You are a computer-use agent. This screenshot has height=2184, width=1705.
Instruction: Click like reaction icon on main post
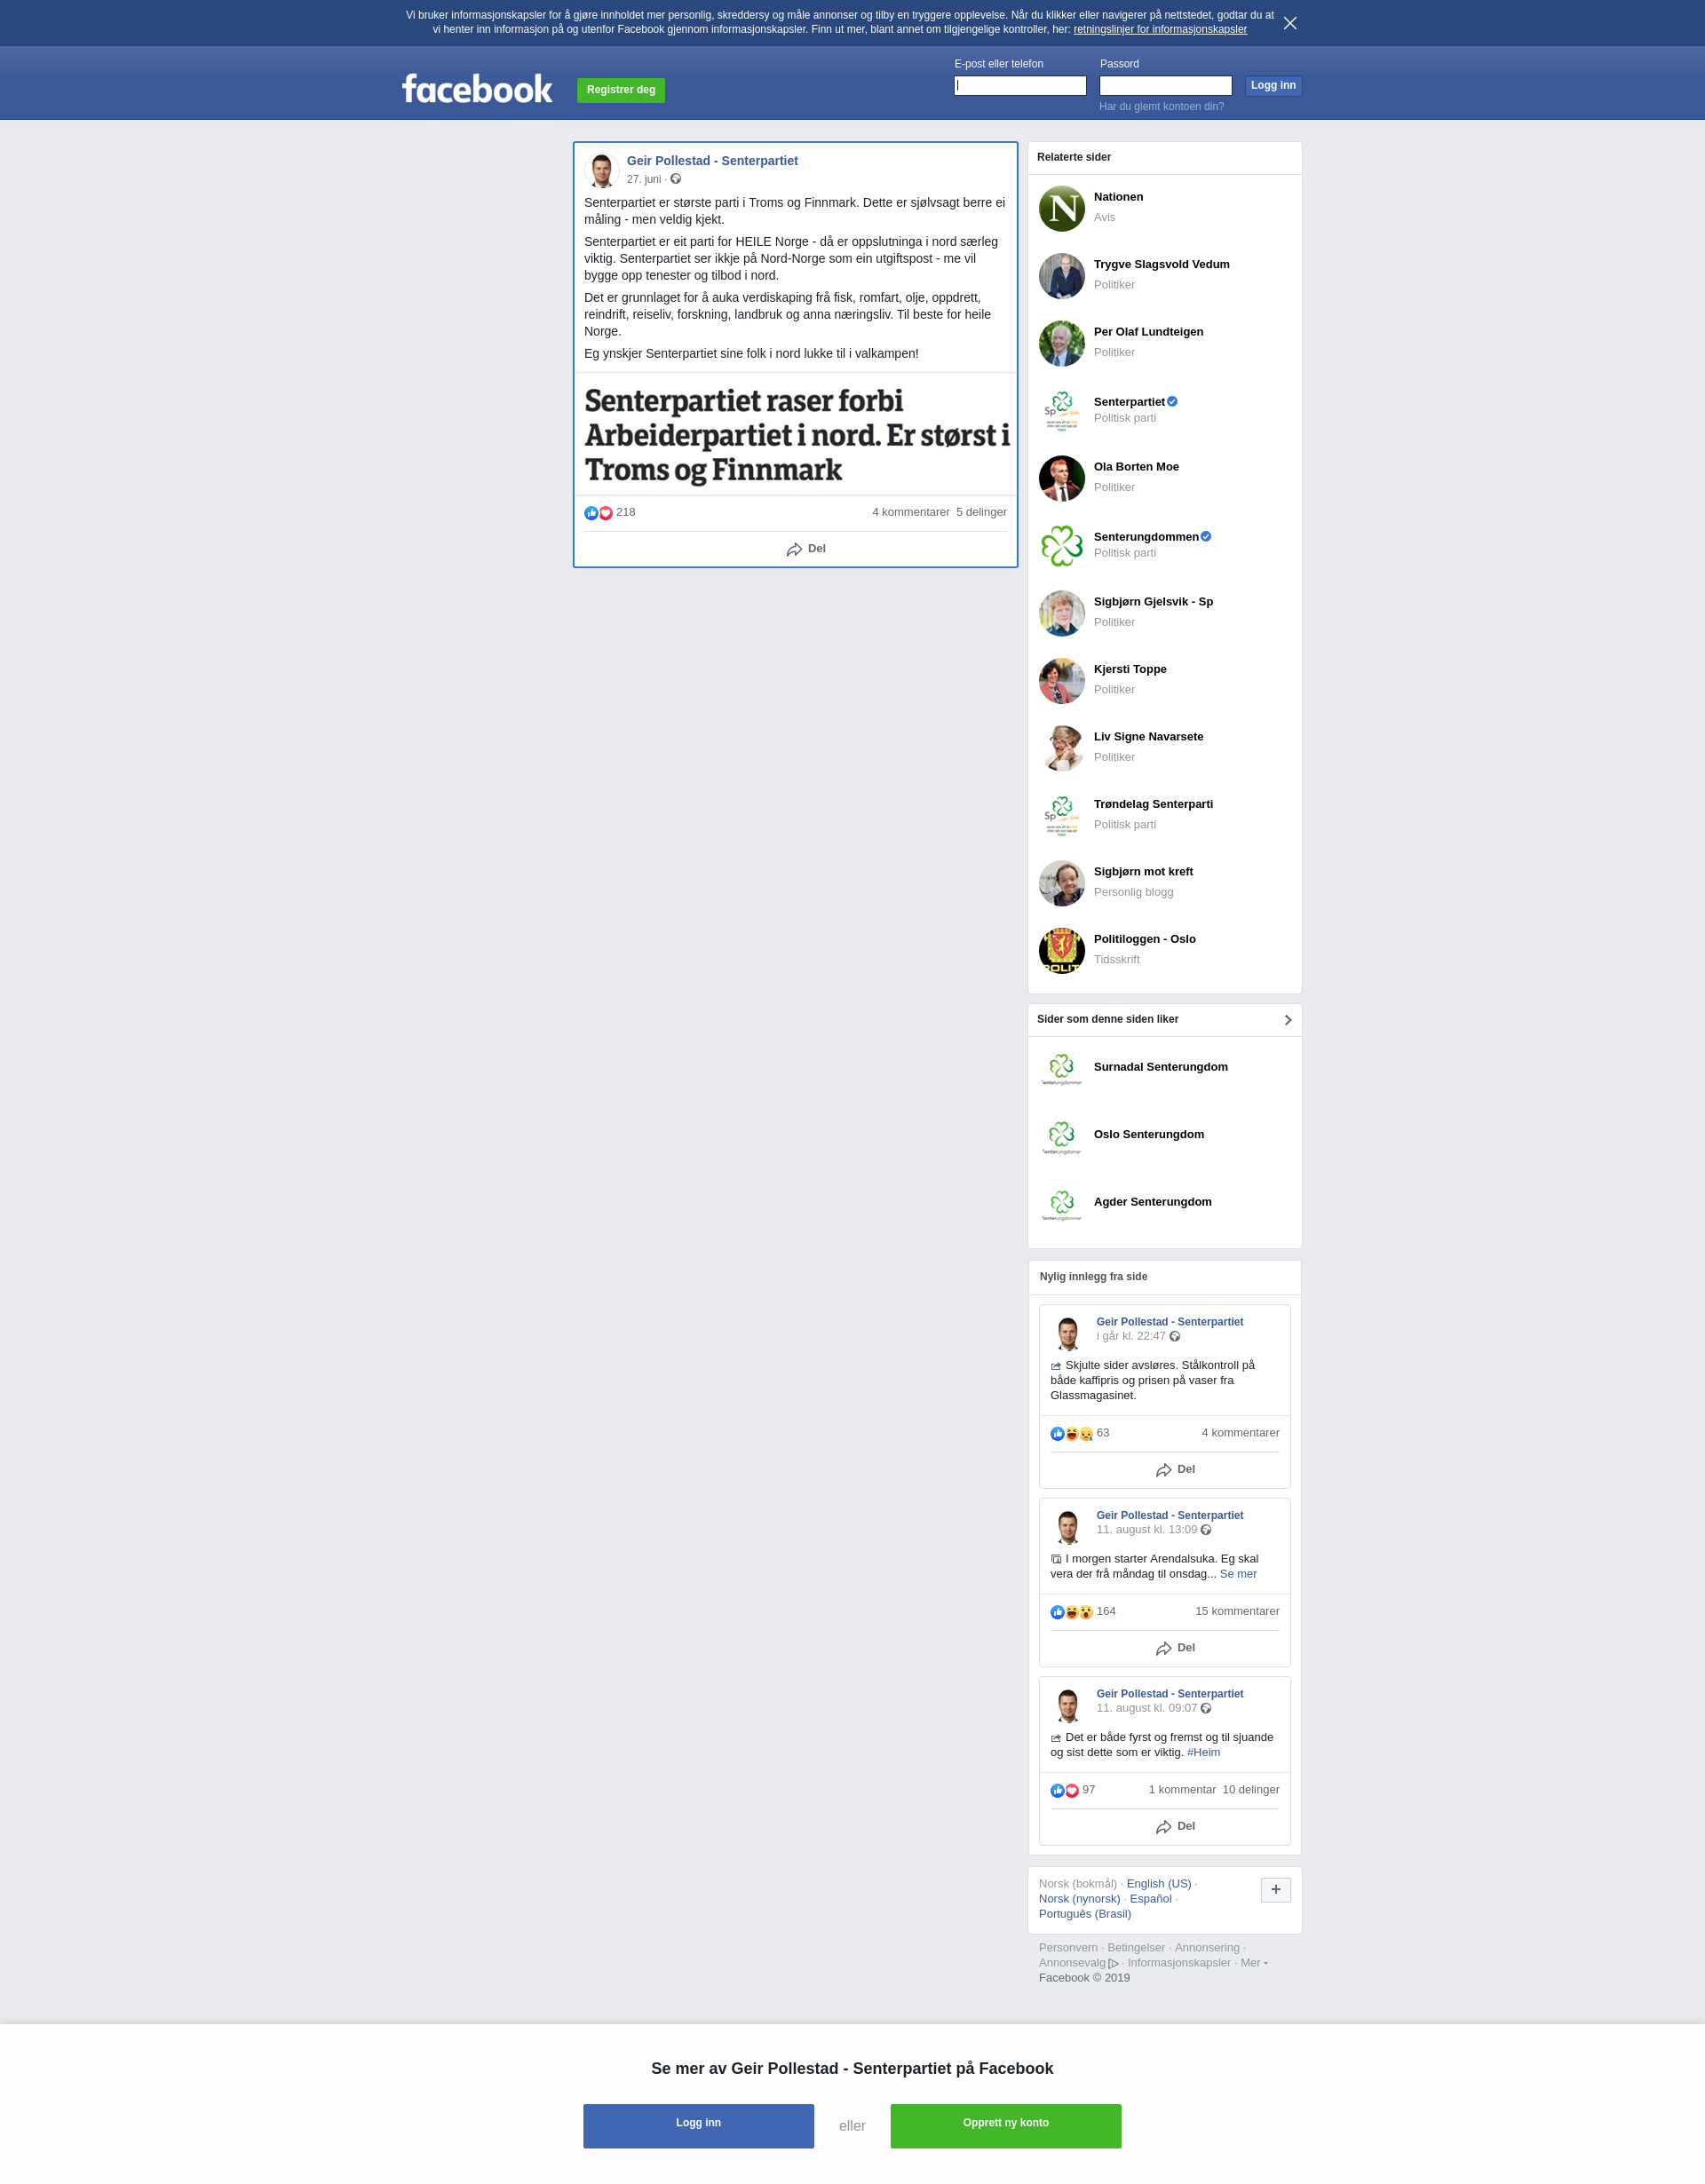[x=591, y=513]
